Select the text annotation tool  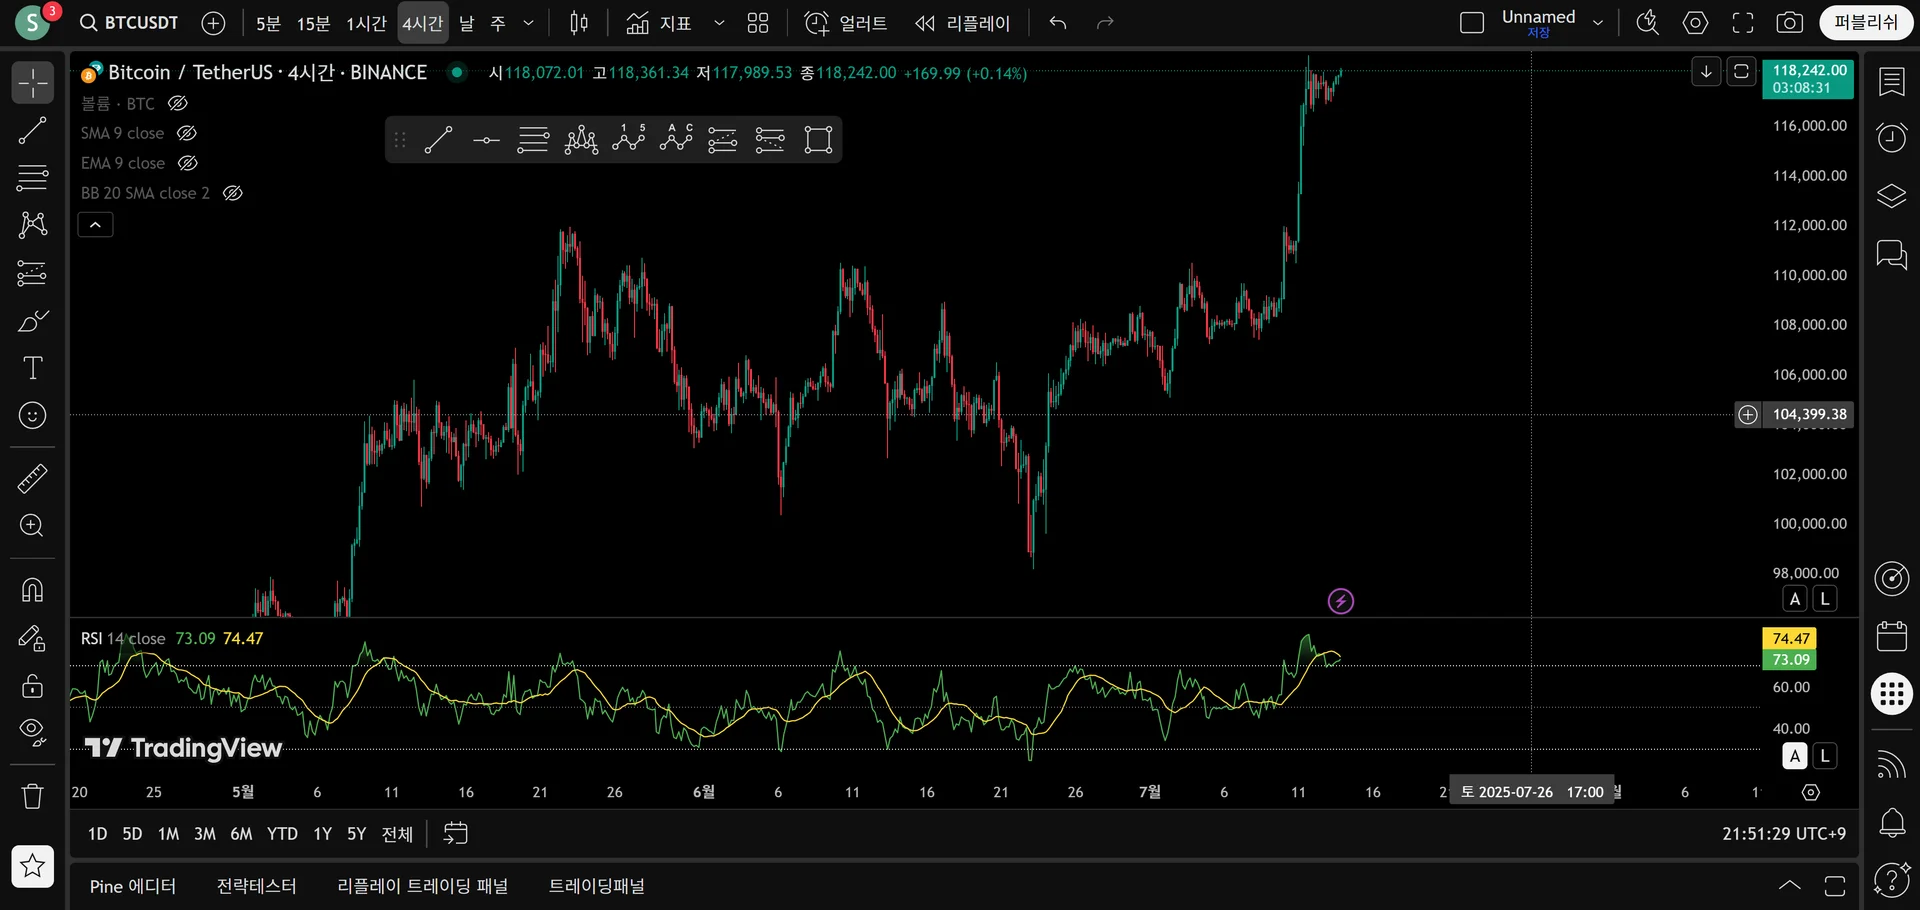pyautogui.click(x=32, y=368)
